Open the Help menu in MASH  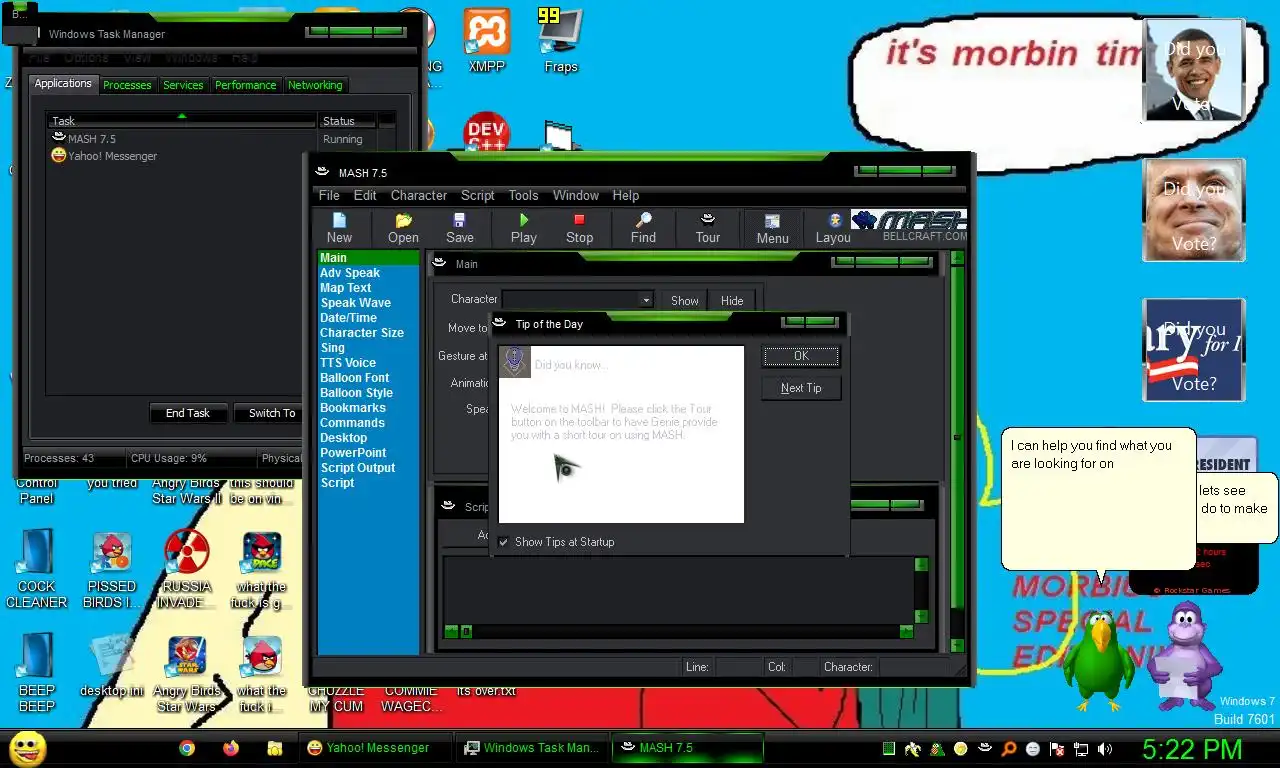click(626, 196)
